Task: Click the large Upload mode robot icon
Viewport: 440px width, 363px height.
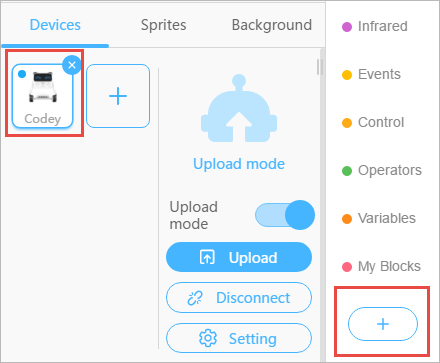Action: coord(239,108)
